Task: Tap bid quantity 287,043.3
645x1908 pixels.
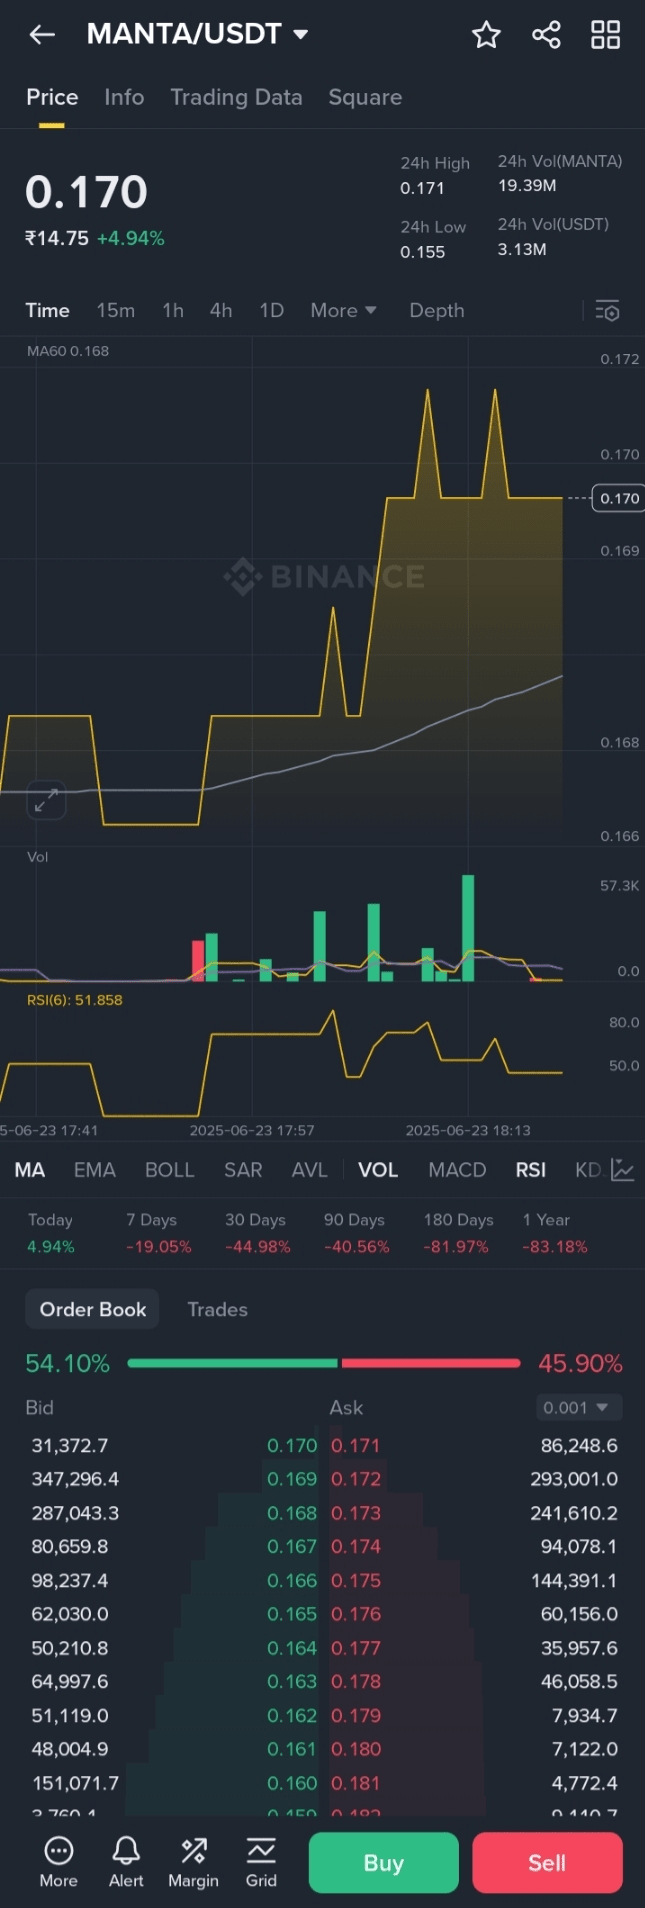Action: point(75,1513)
